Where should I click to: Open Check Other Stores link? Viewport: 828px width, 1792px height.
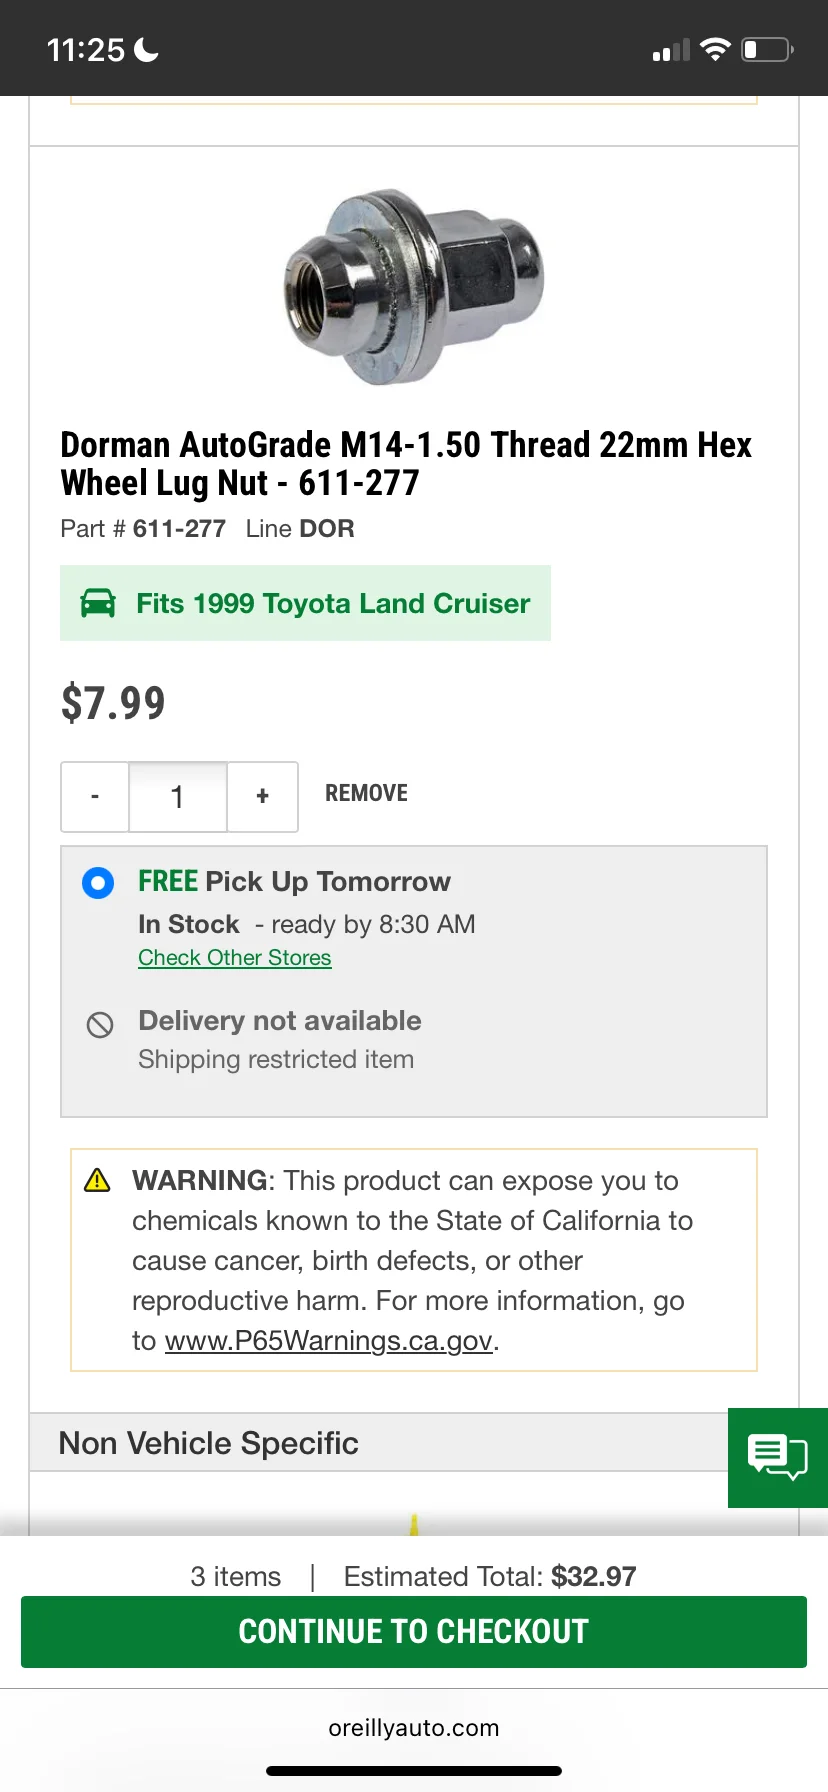pyautogui.click(x=235, y=957)
